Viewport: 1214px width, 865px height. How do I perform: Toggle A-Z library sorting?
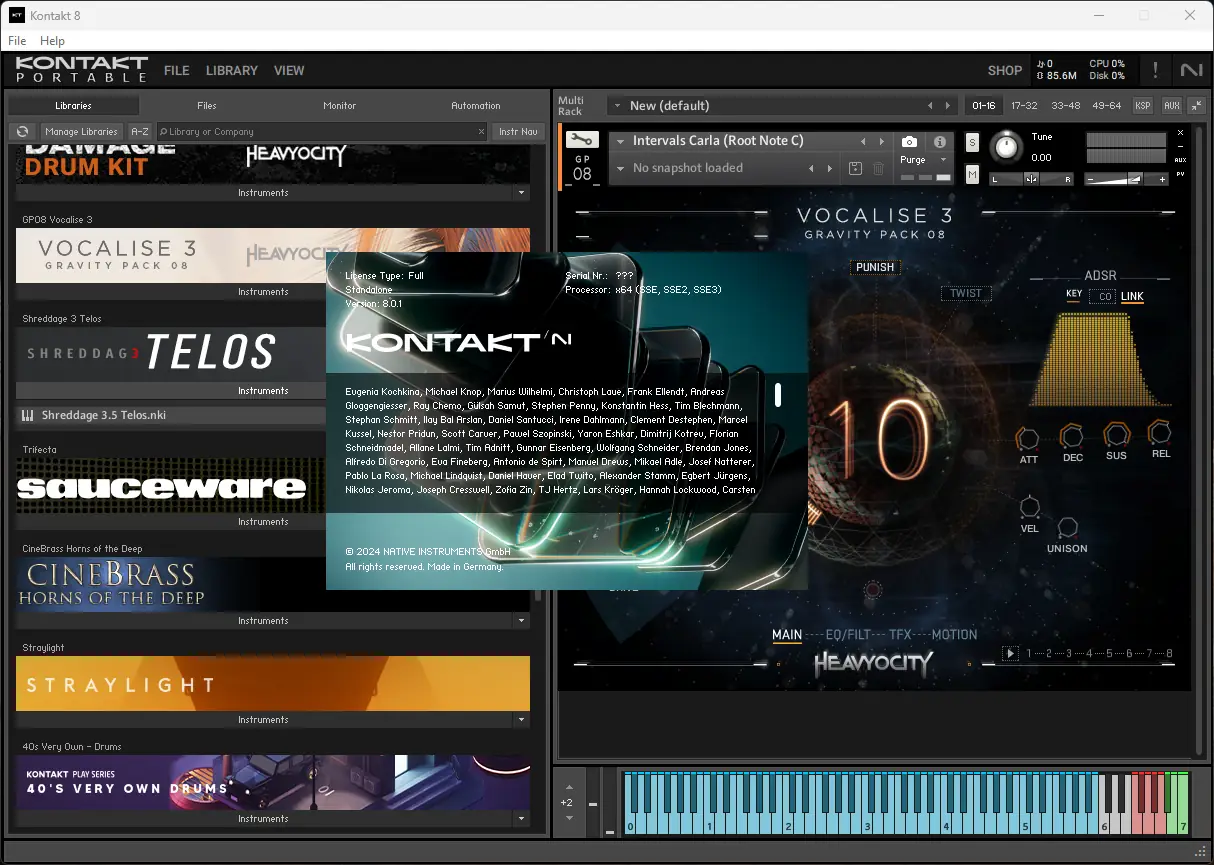tap(140, 132)
